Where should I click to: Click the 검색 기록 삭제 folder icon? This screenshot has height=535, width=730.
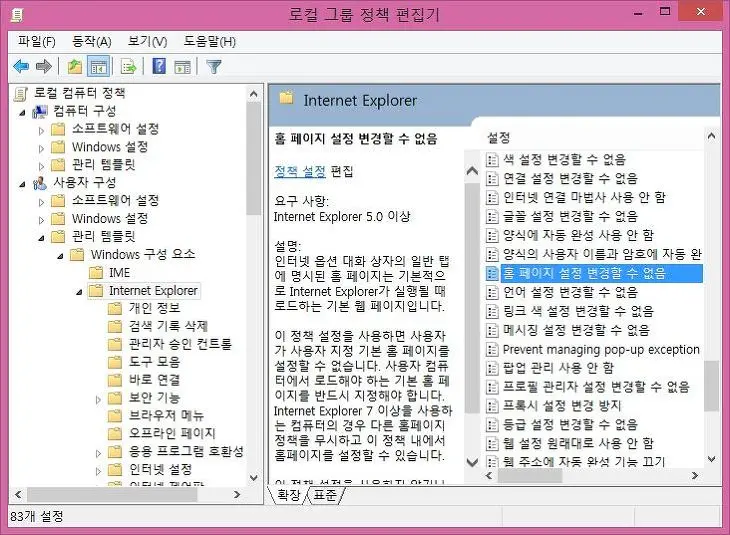115,325
